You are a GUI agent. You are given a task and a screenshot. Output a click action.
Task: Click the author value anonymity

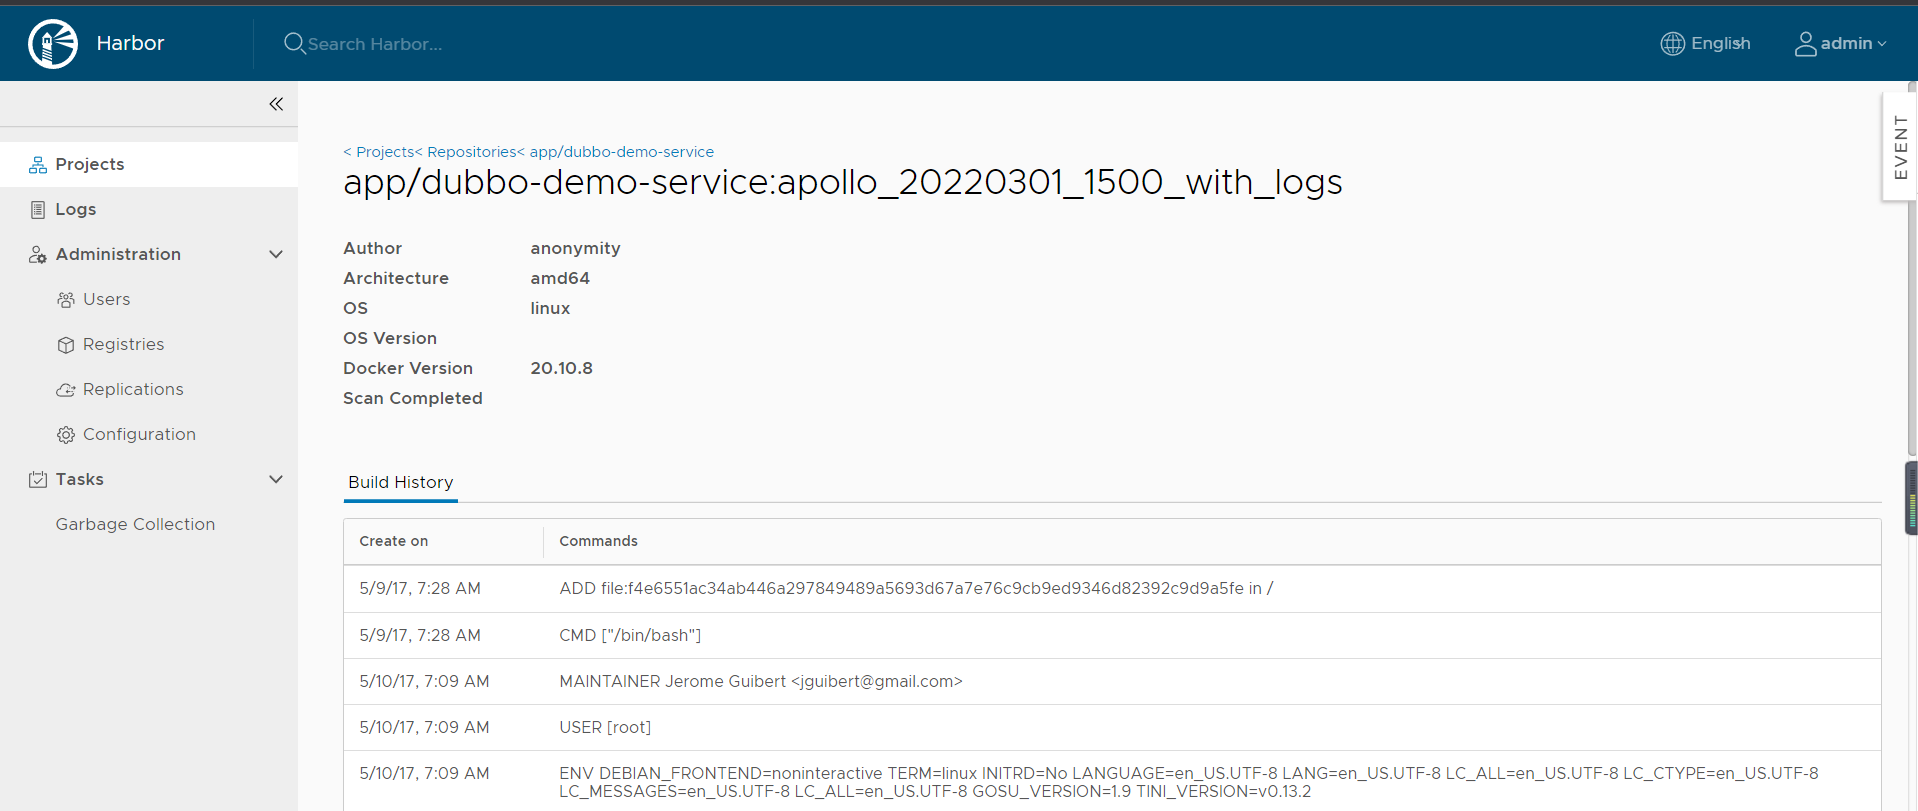575,248
